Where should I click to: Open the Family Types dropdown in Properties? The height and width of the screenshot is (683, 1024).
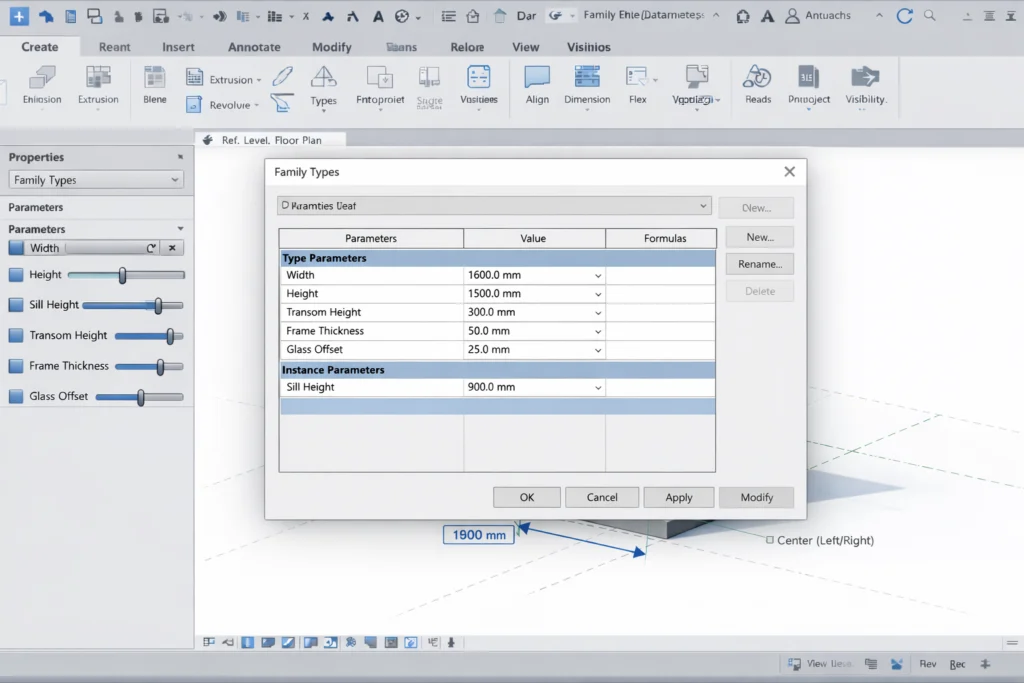(x=96, y=180)
